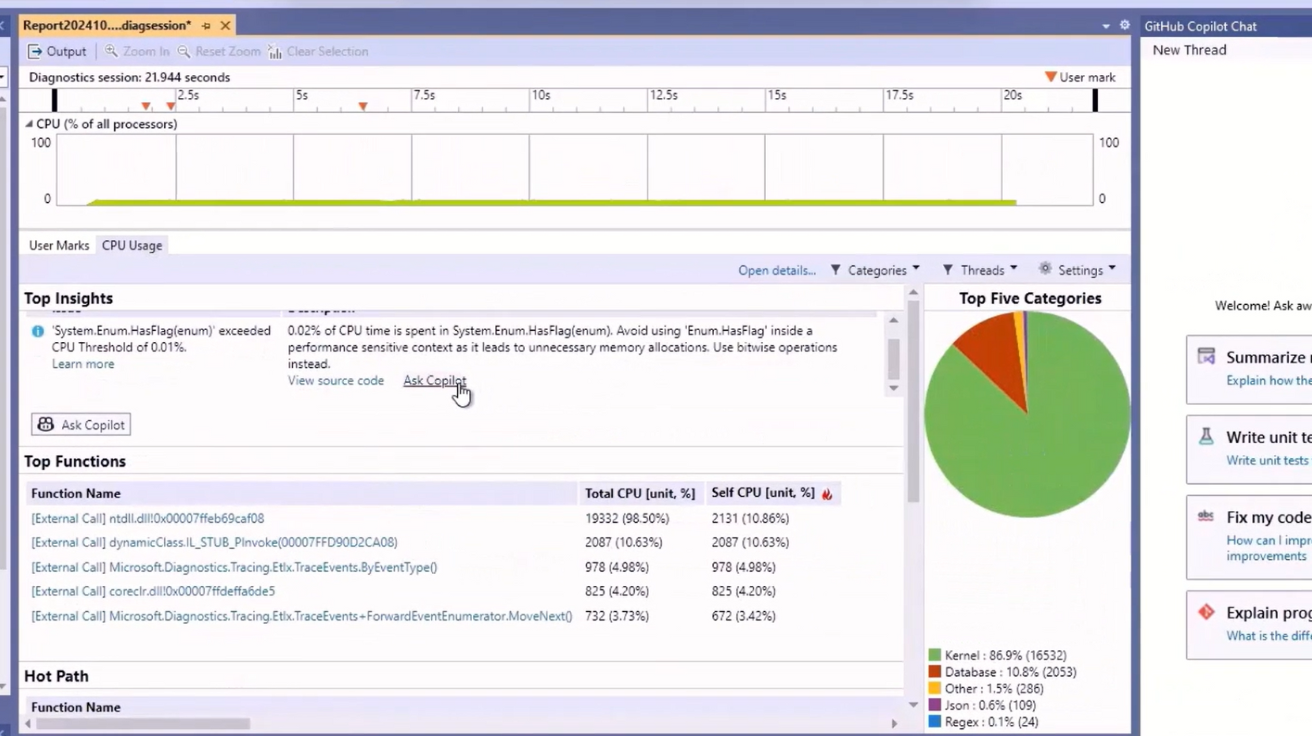Click the Top Insights scroll down arrow
The height and width of the screenshot is (736, 1312).
click(893, 388)
